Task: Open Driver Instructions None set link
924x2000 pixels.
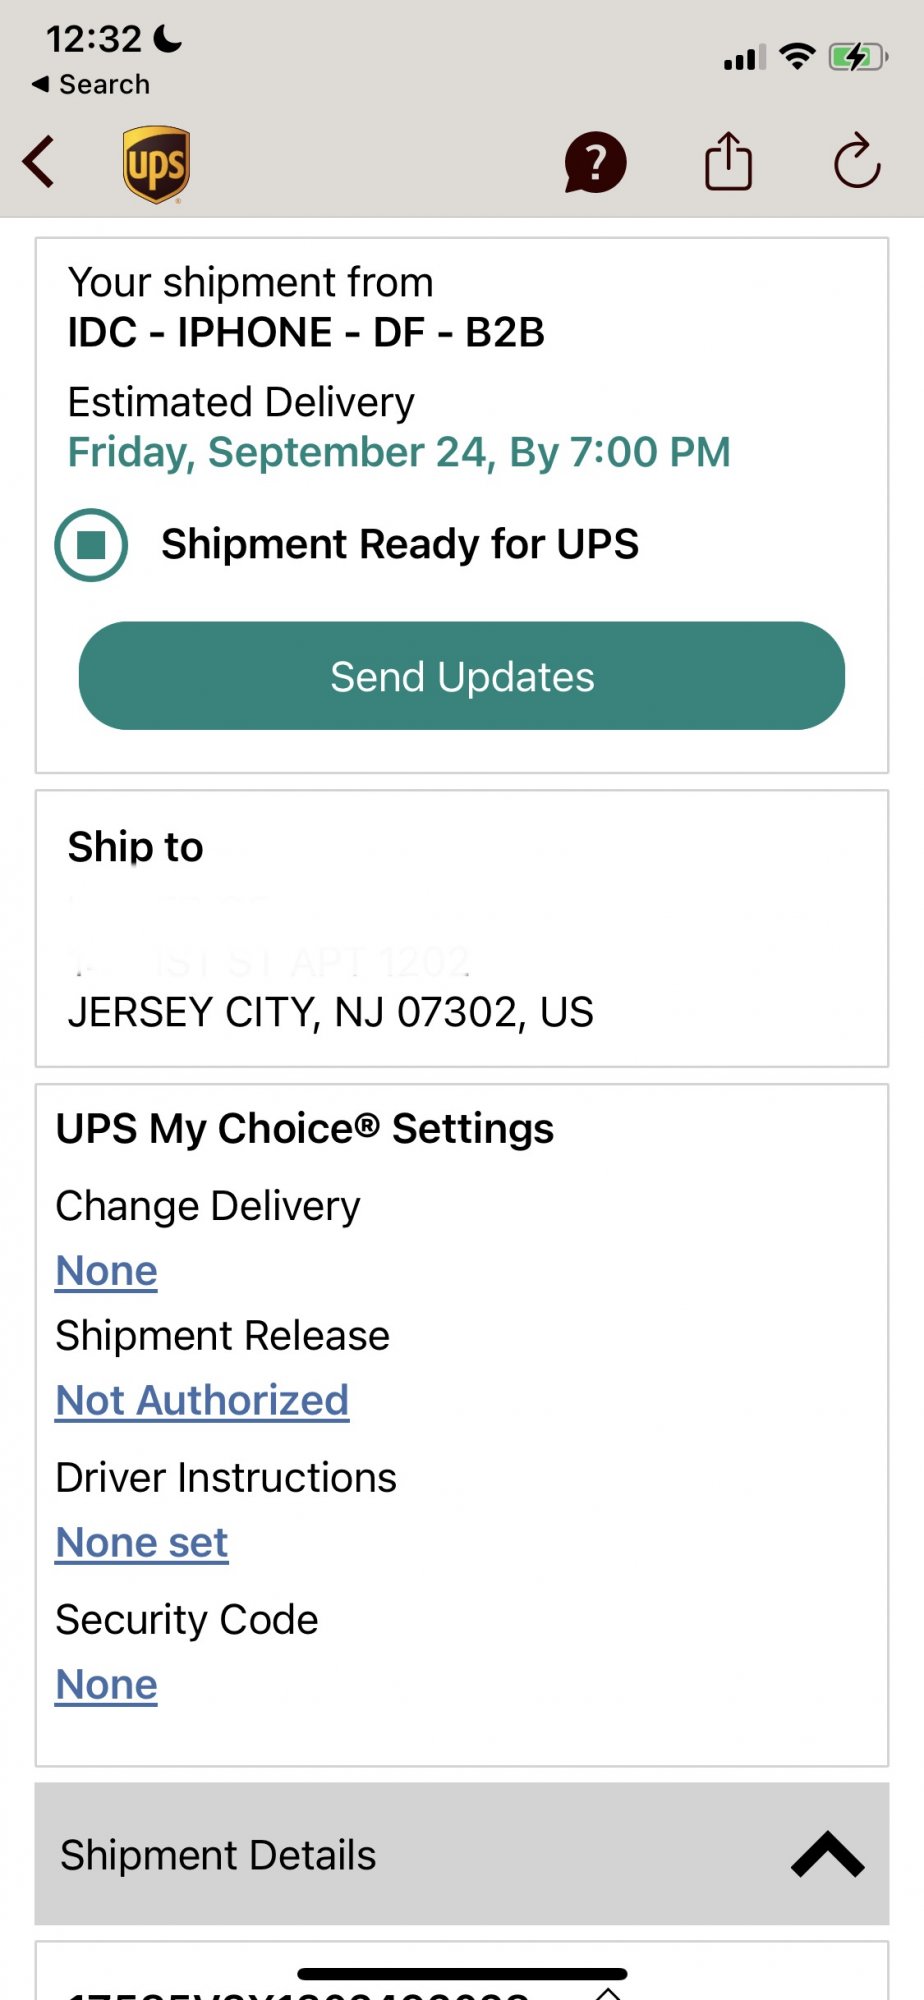Action: (142, 1543)
